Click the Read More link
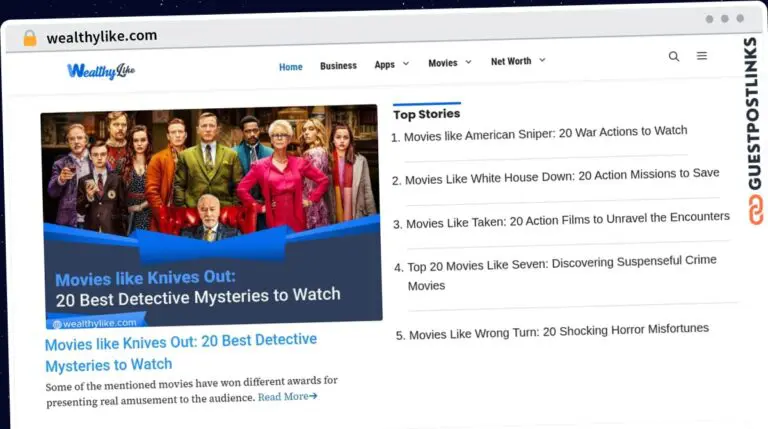This screenshot has width=768, height=429. [287, 396]
